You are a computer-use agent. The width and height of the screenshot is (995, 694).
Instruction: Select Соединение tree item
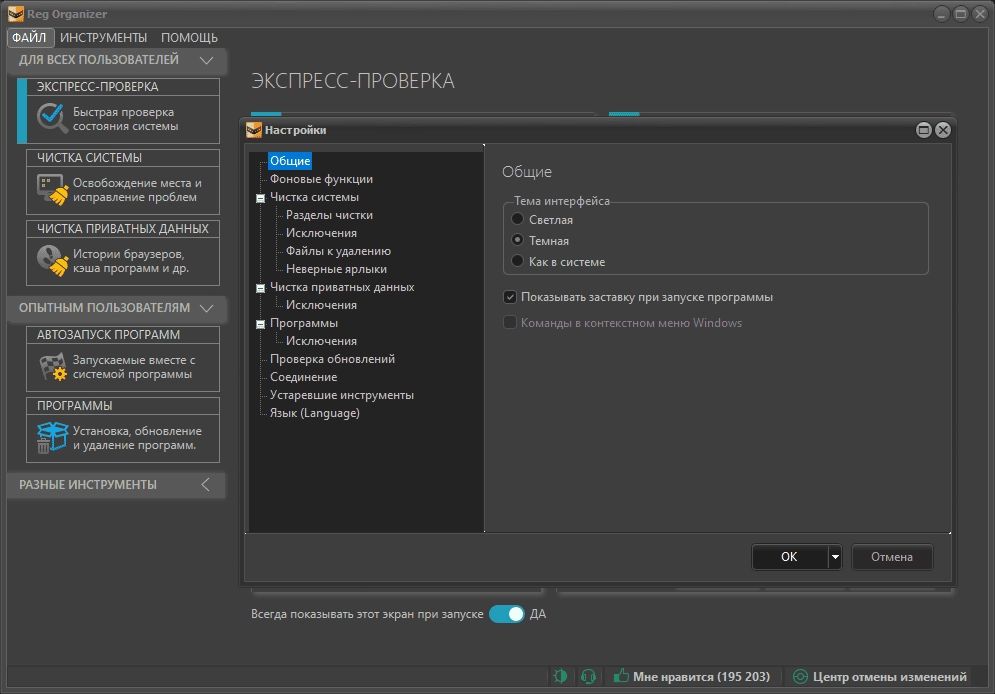point(303,377)
